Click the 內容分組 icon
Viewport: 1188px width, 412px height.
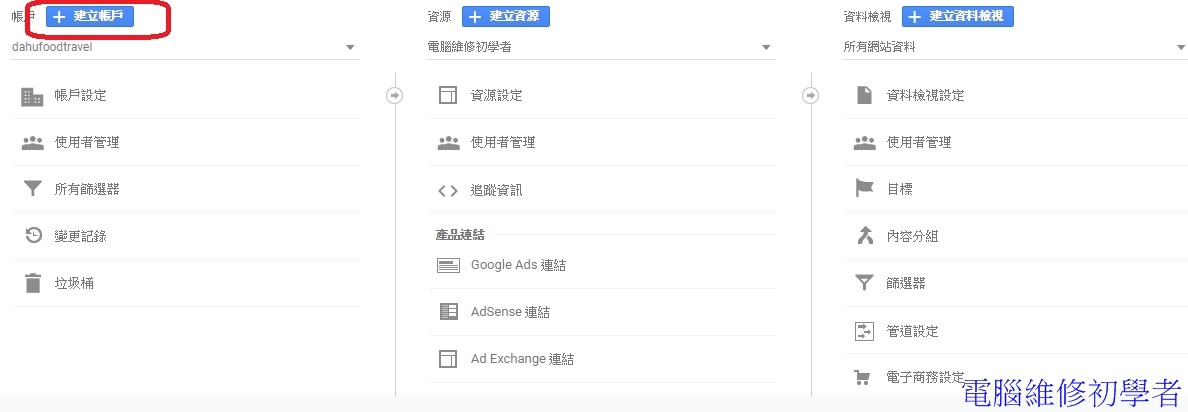coord(864,236)
